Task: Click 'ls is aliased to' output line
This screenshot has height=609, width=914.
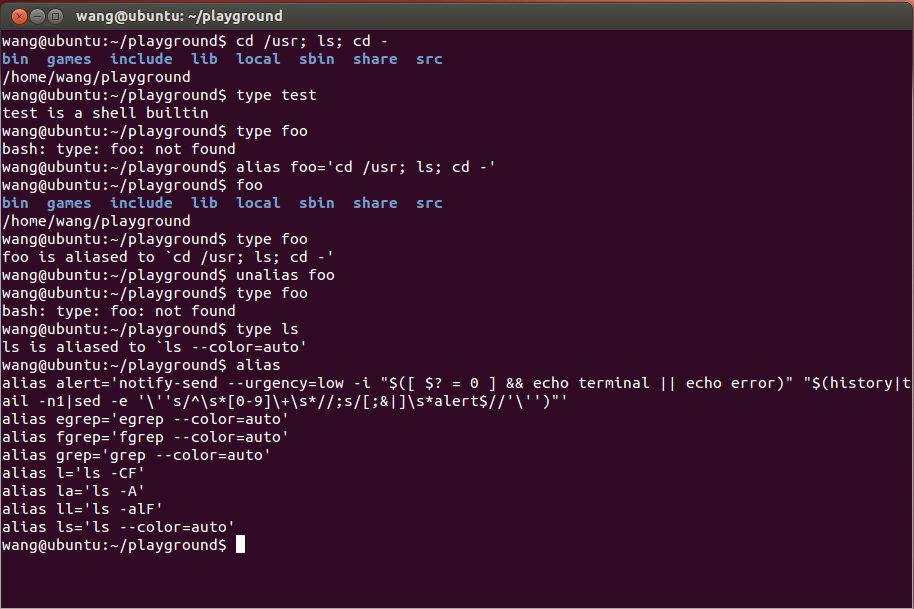Action: 154,347
